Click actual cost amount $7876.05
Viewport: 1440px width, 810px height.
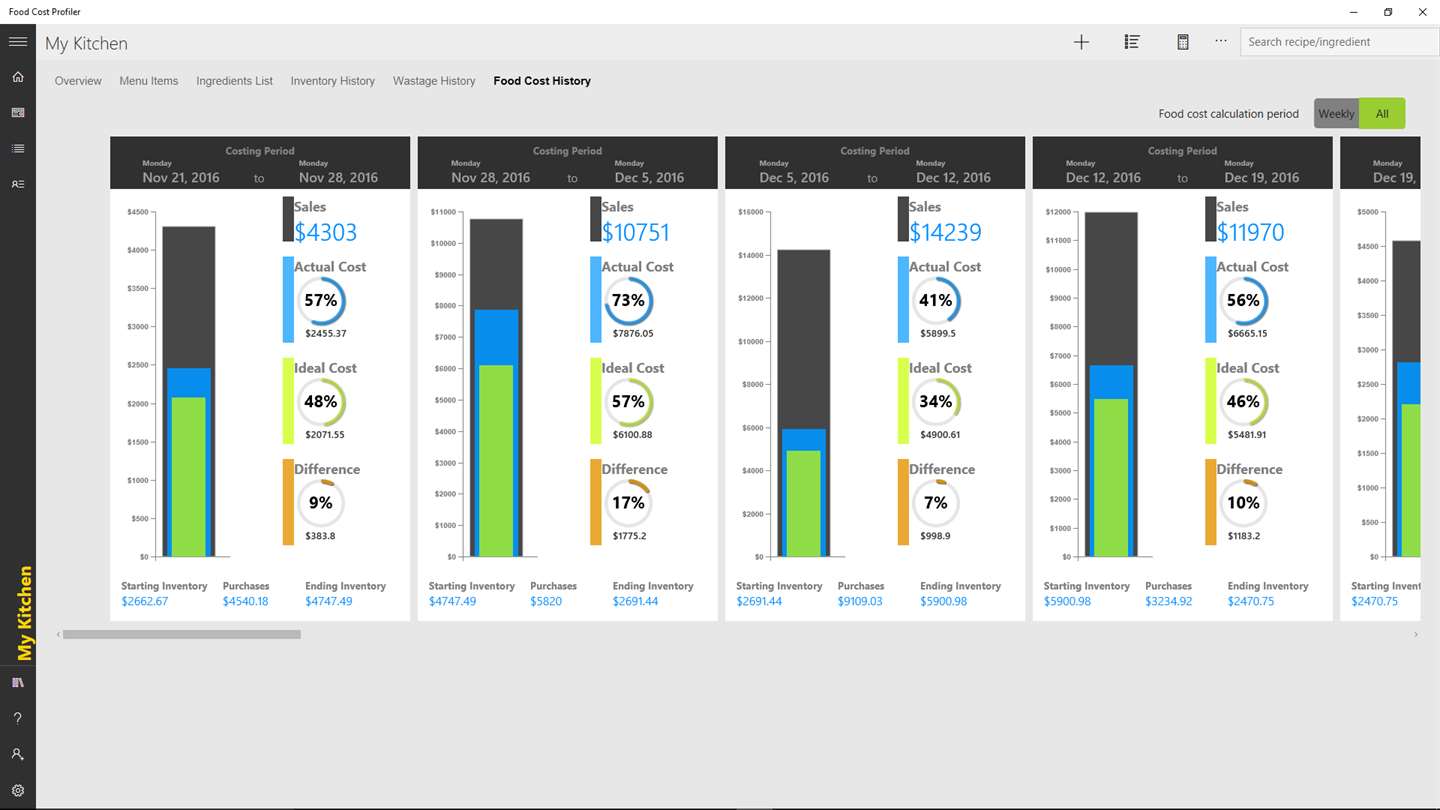point(633,334)
